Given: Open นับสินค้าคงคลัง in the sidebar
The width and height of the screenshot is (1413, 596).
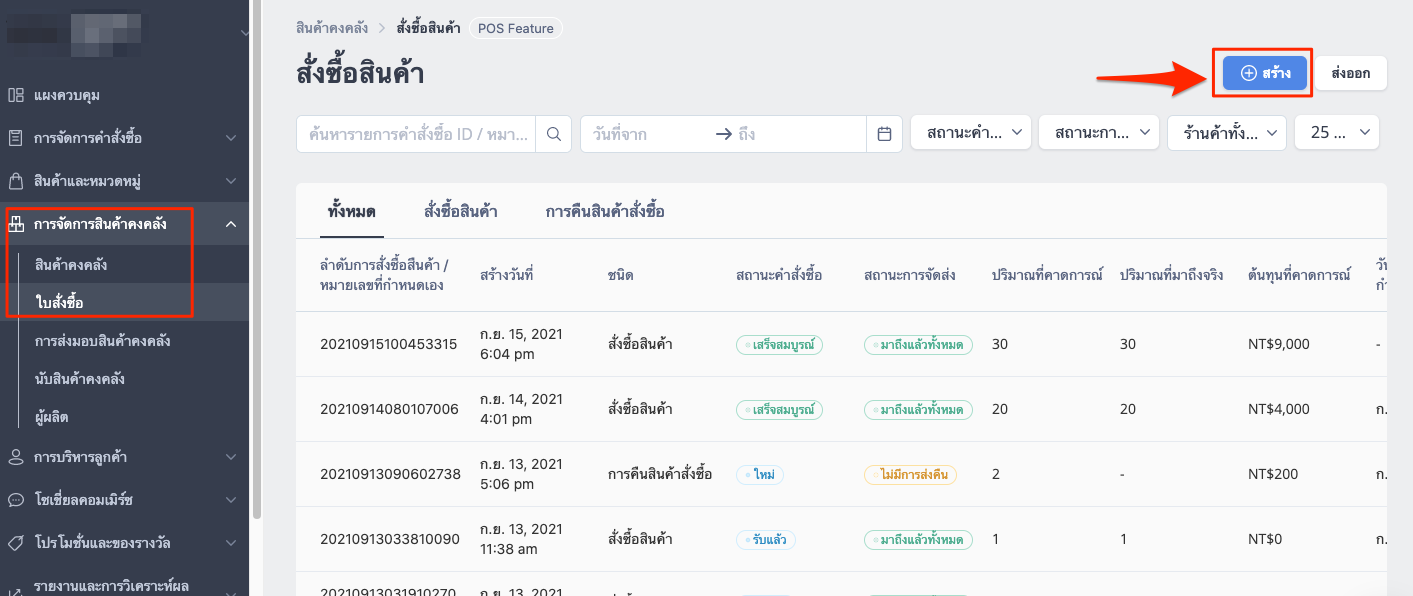Looking at the screenshot, I should [x=79, y=379].
